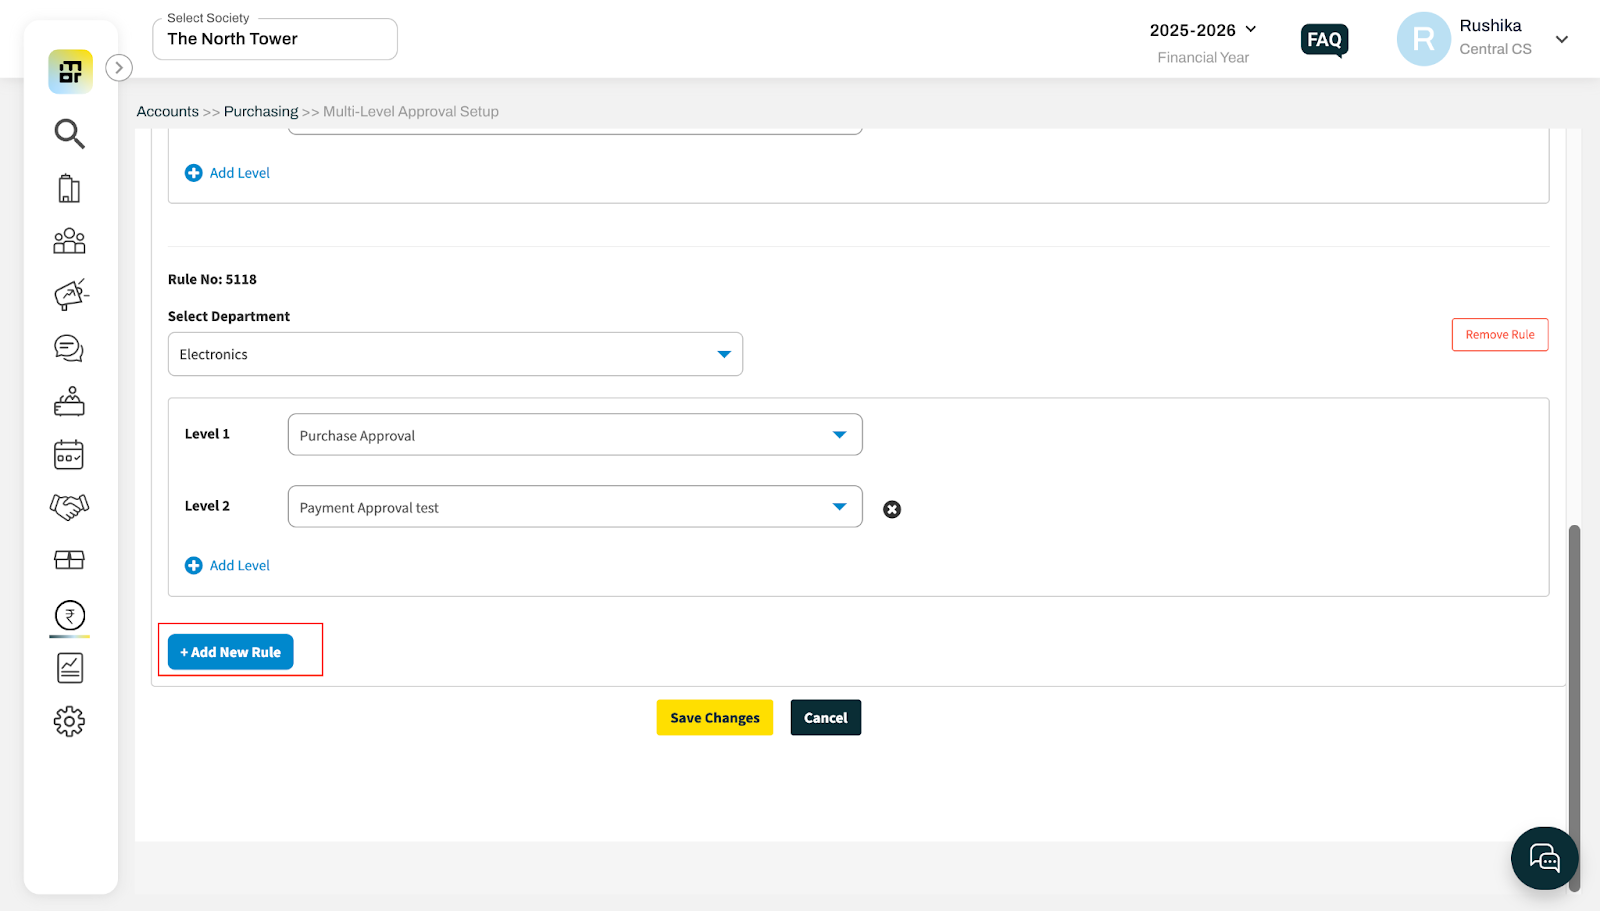1600x911 pixels.
Task: Open the building icon in sidebar
Action: [x=69, y=188]
